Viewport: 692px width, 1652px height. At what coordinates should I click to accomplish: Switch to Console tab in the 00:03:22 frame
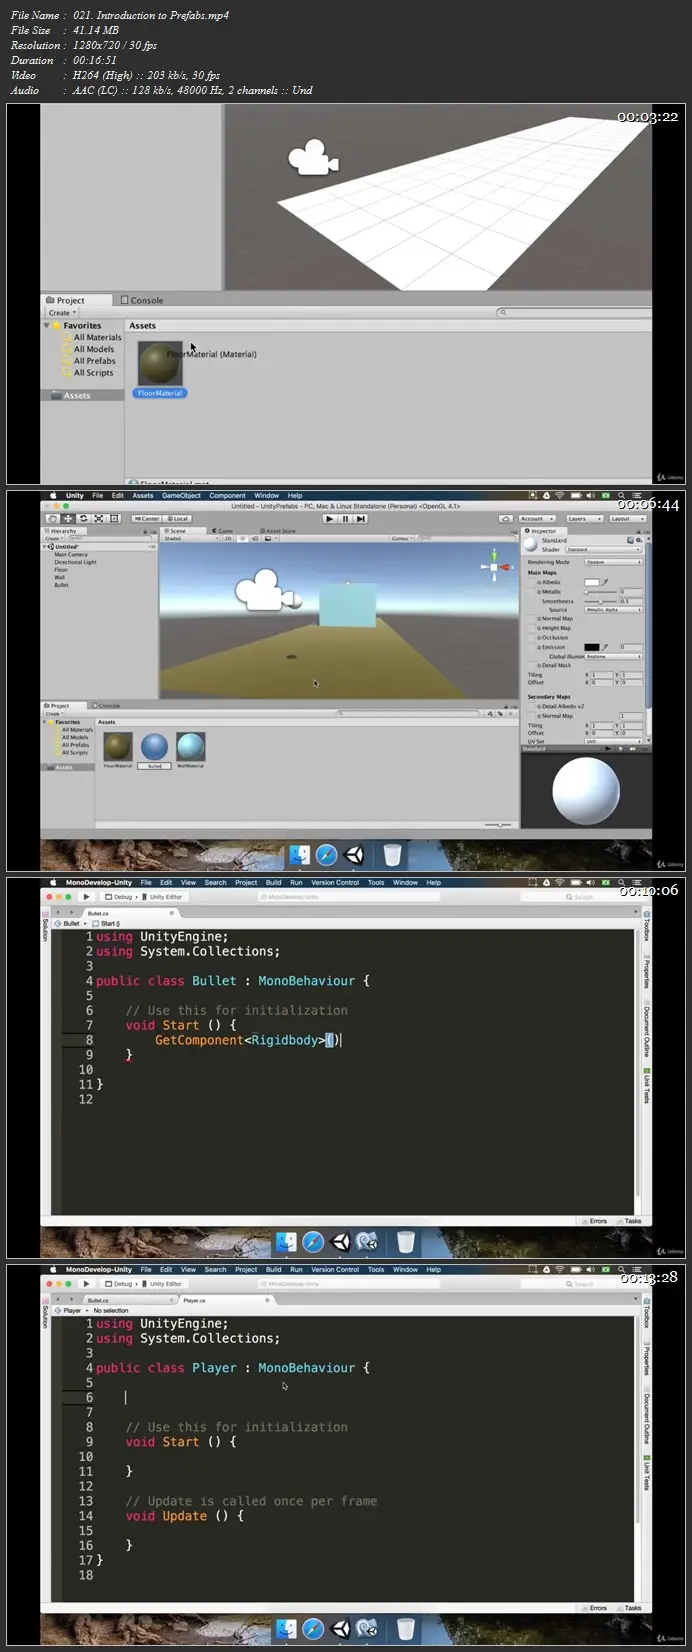[142, 300]
